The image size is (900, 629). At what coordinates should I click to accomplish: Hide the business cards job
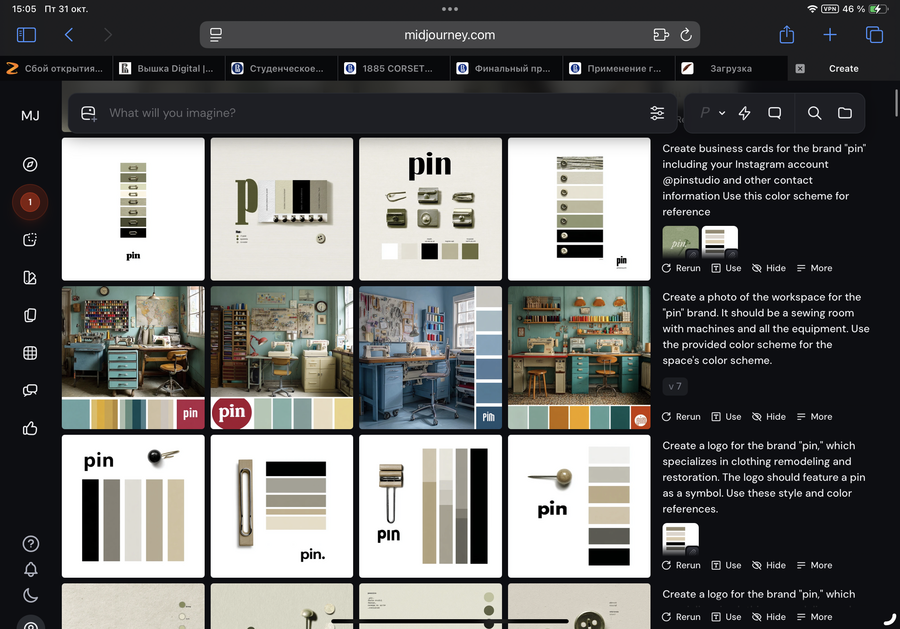[x=769, y=268]
